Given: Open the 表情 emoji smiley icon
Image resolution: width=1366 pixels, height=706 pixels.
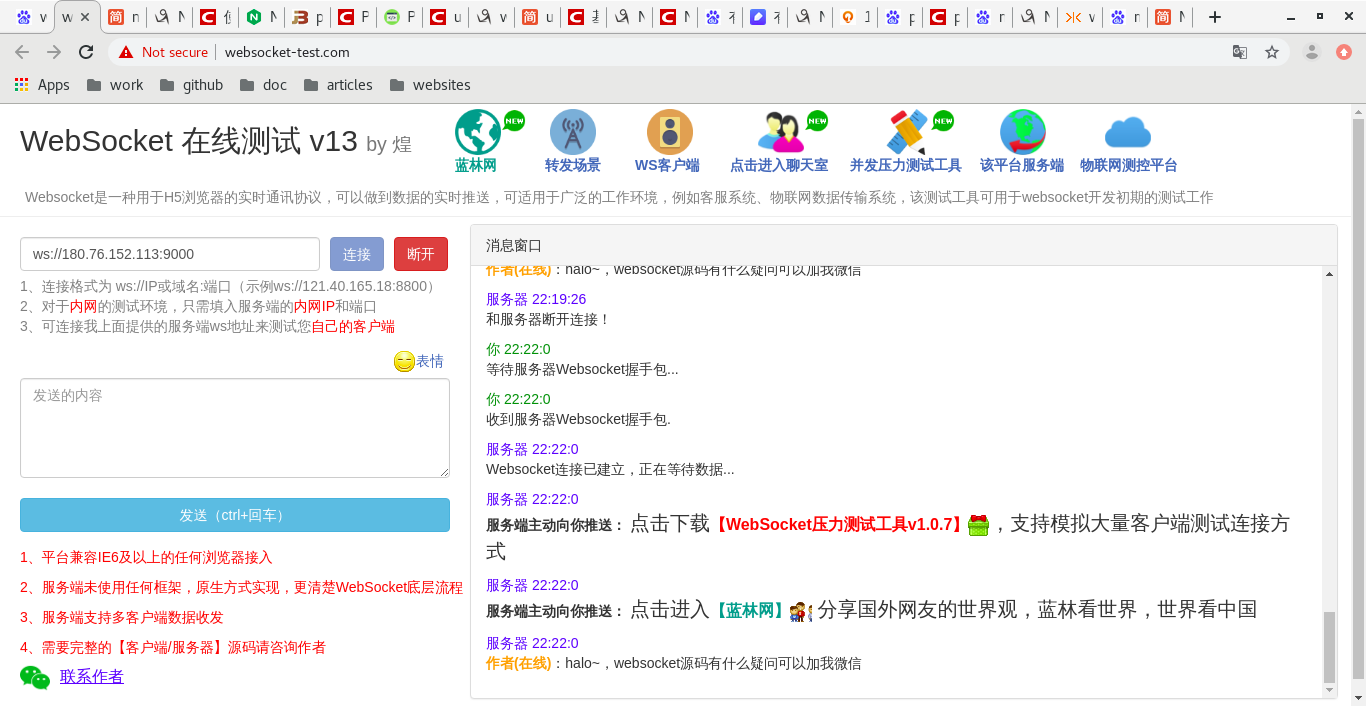Looking at the screenshot, I should [403, 360].
